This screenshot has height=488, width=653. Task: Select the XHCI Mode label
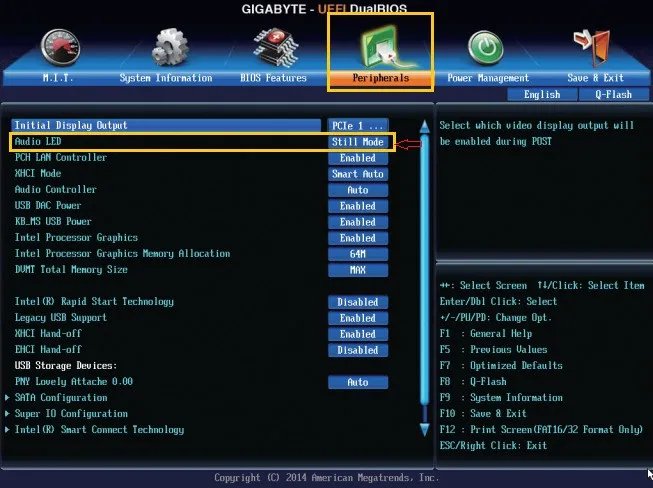click(x=38, y=173)
